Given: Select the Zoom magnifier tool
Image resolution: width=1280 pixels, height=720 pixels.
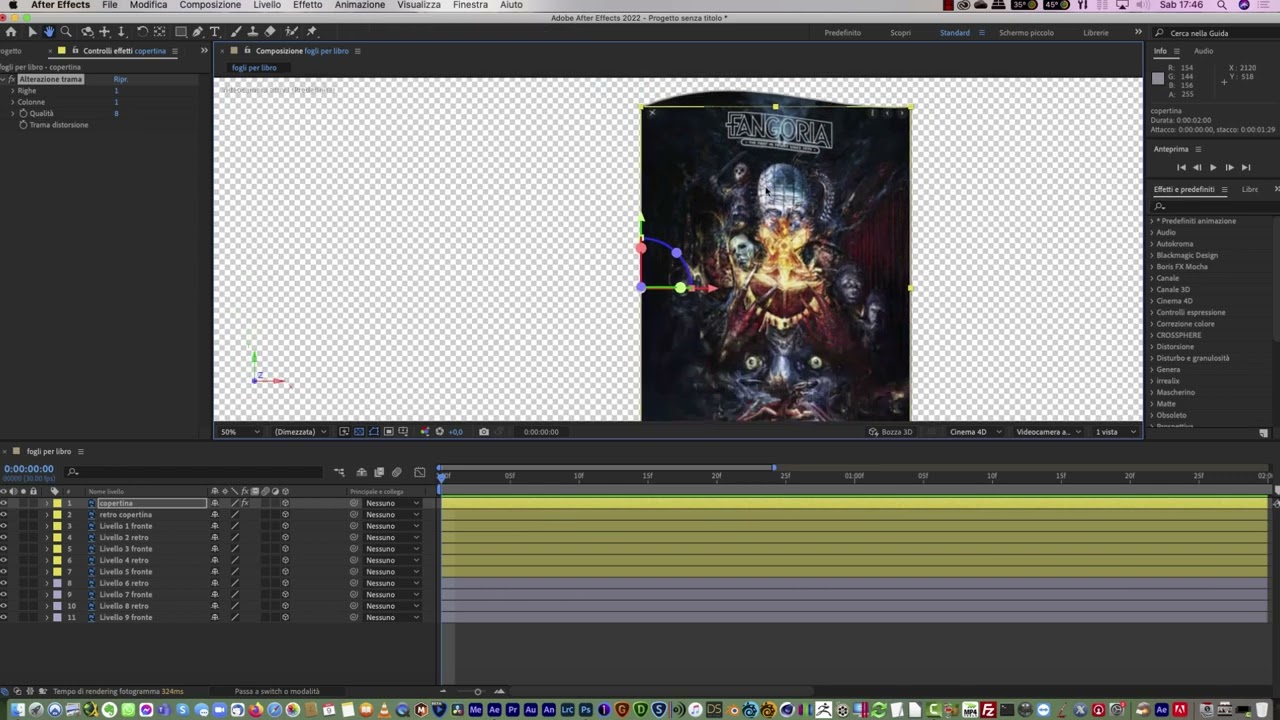Looking at the screenshot, I should (x=66, y=32).
